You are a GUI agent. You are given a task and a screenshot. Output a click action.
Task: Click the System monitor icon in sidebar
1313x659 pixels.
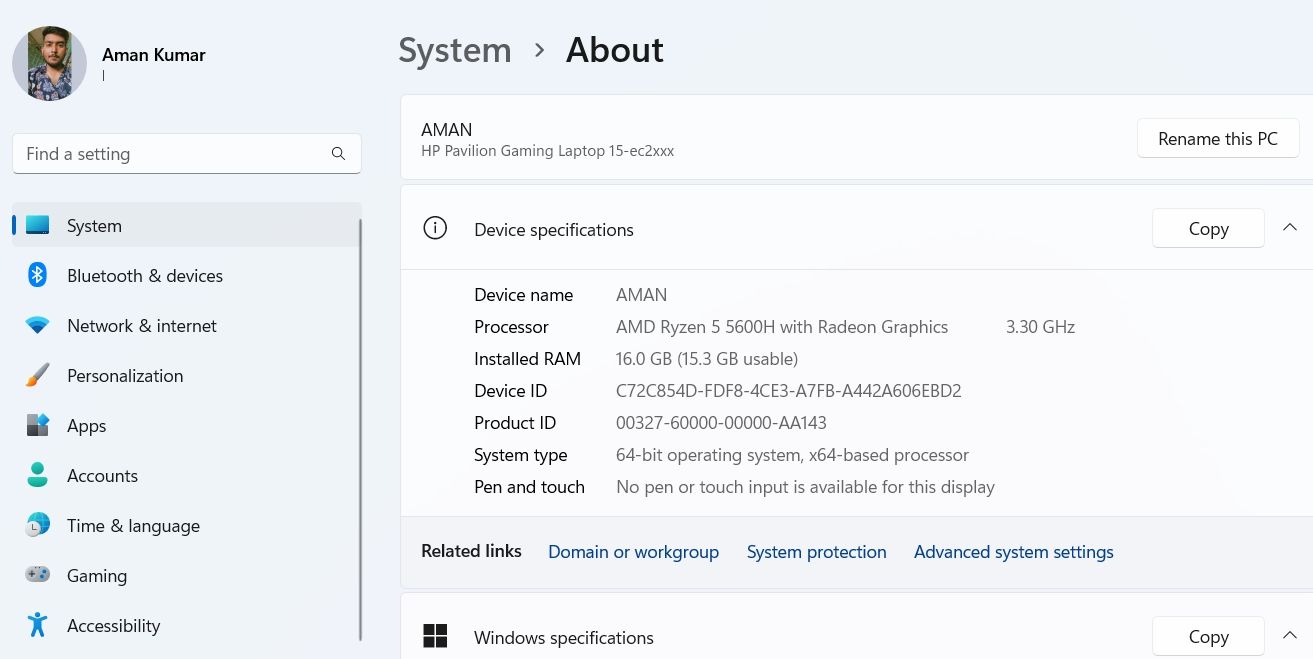pyautogui.click(x=38, y=226)
